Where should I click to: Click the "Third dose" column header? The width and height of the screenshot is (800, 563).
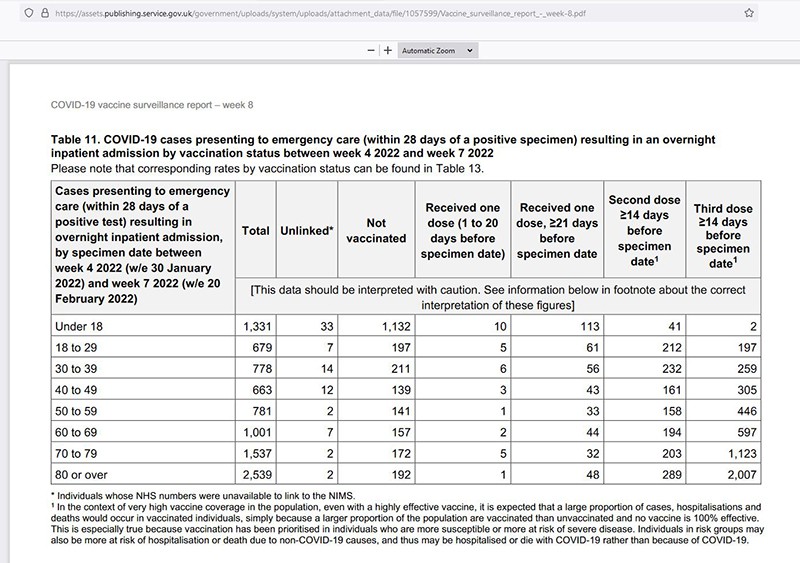[723, 231]
